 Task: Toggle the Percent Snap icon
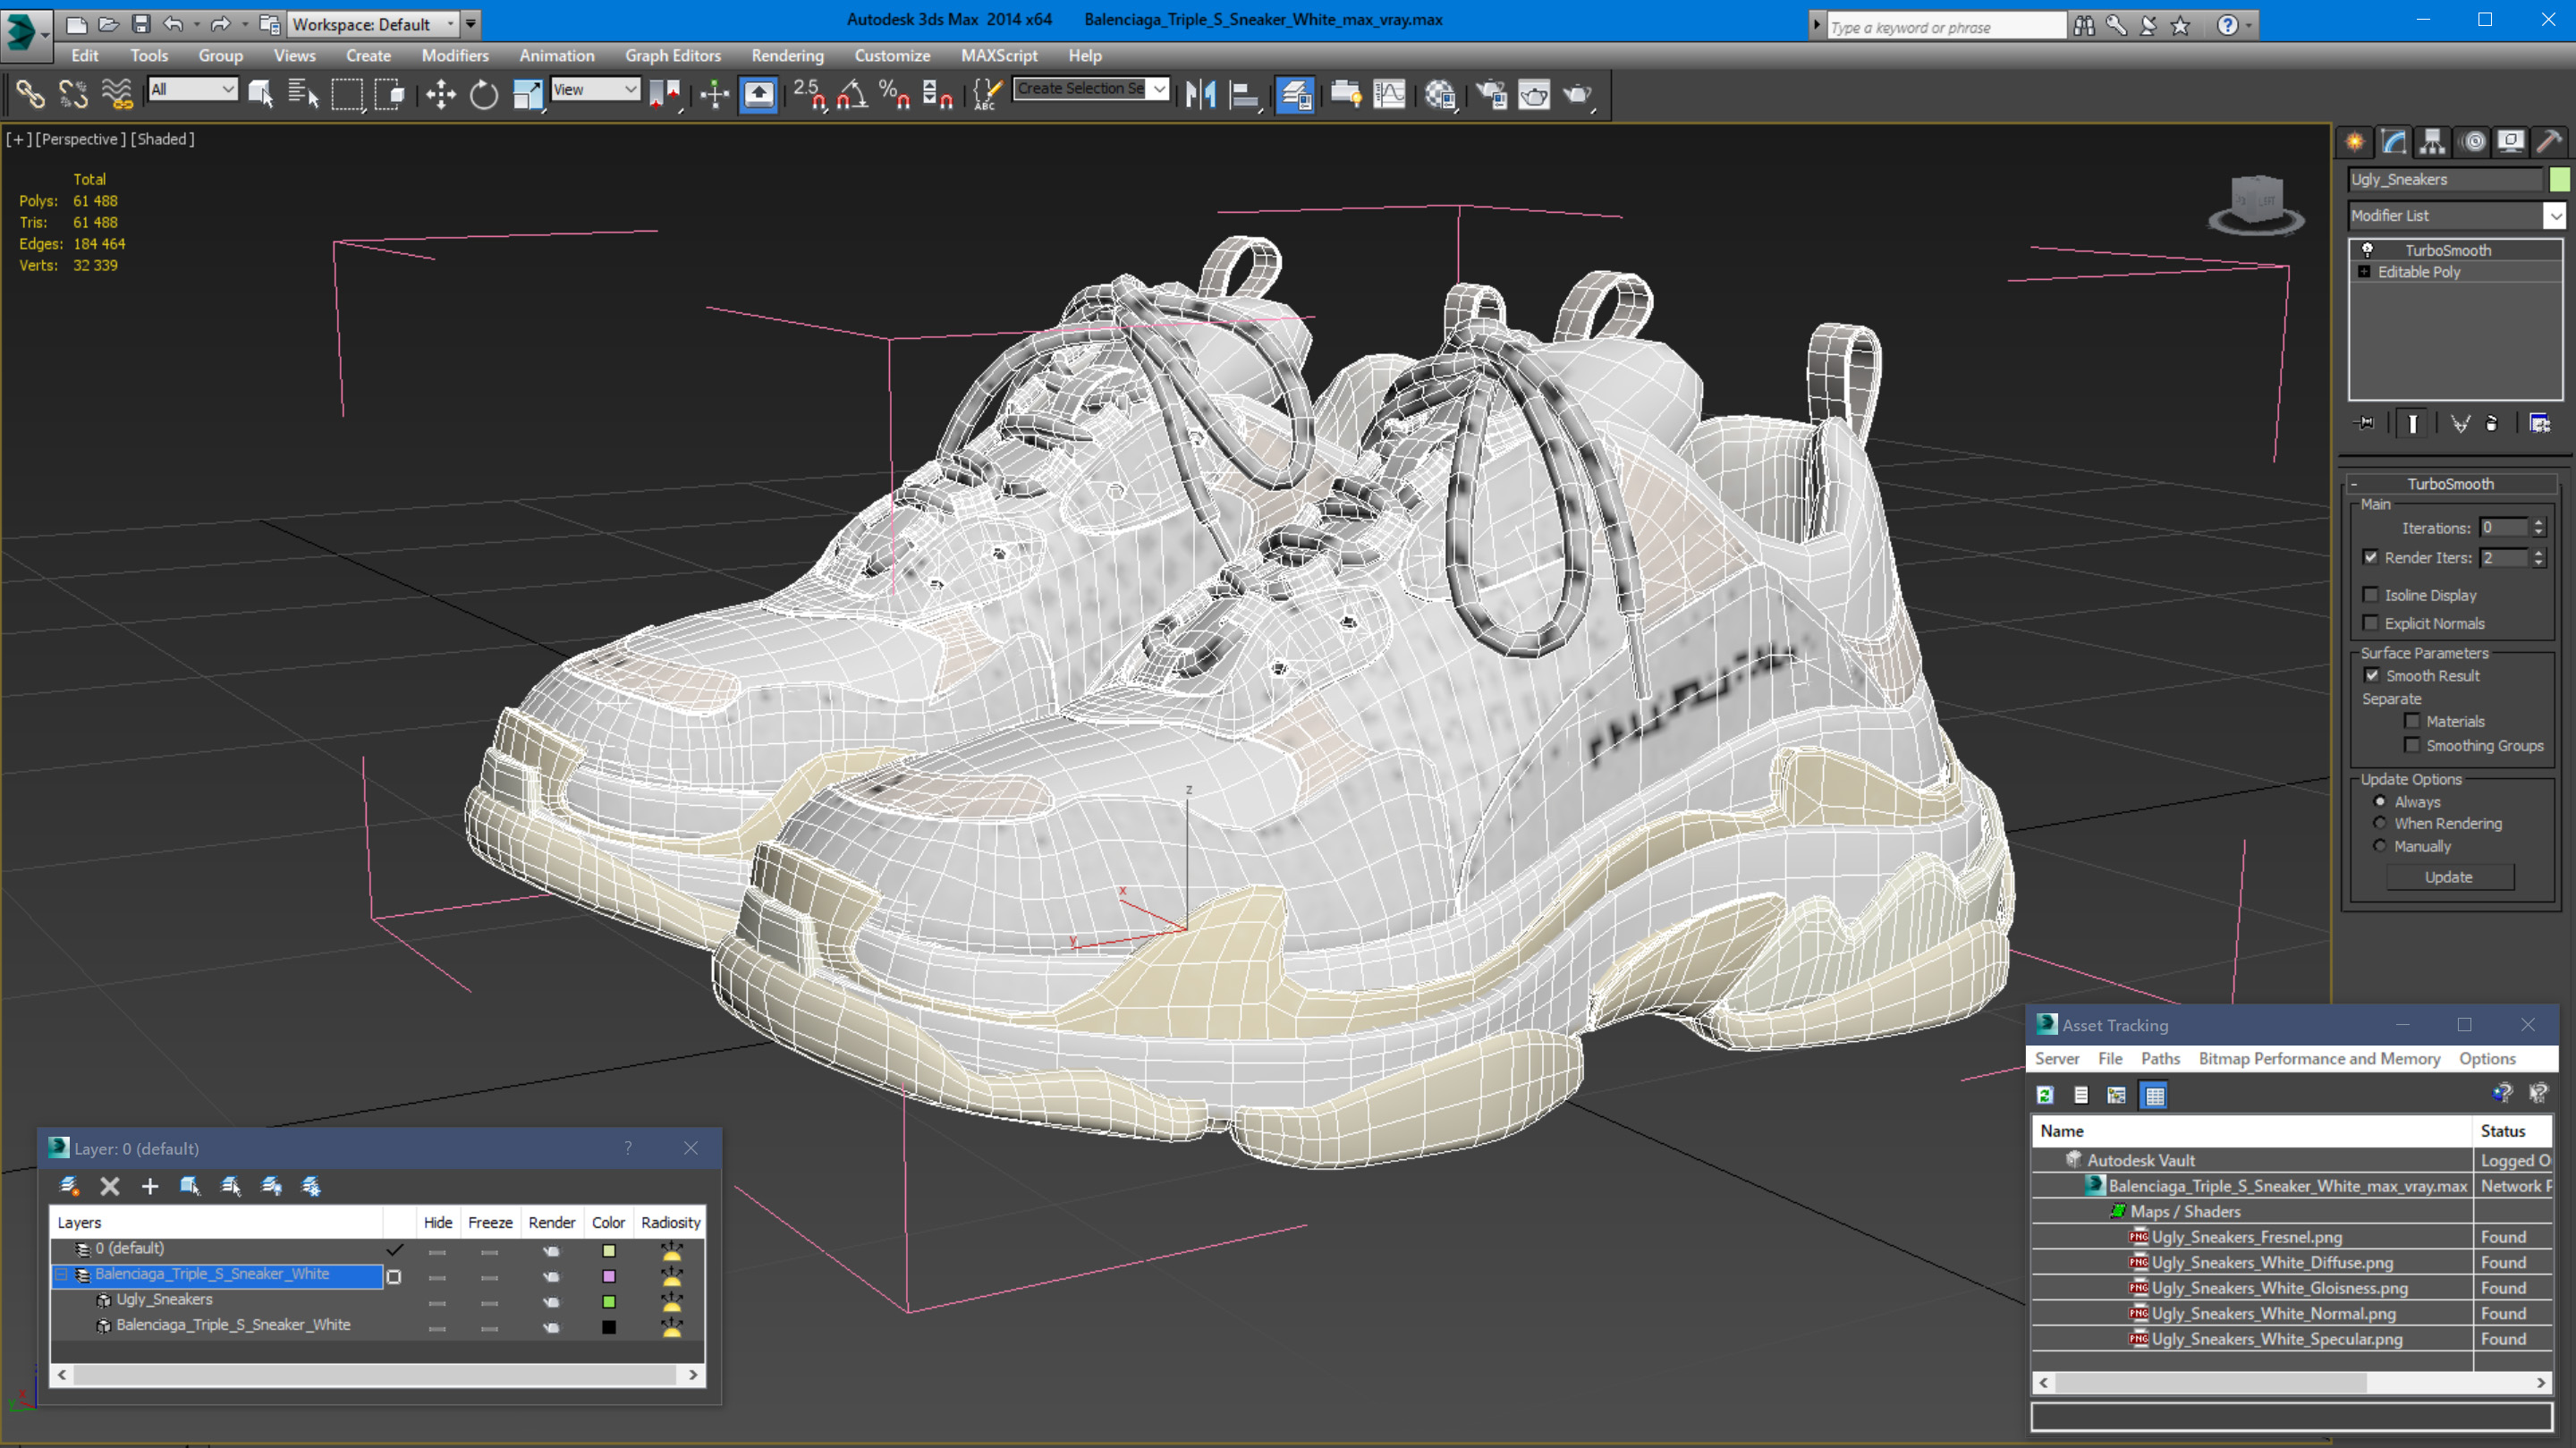click(894, 94)
